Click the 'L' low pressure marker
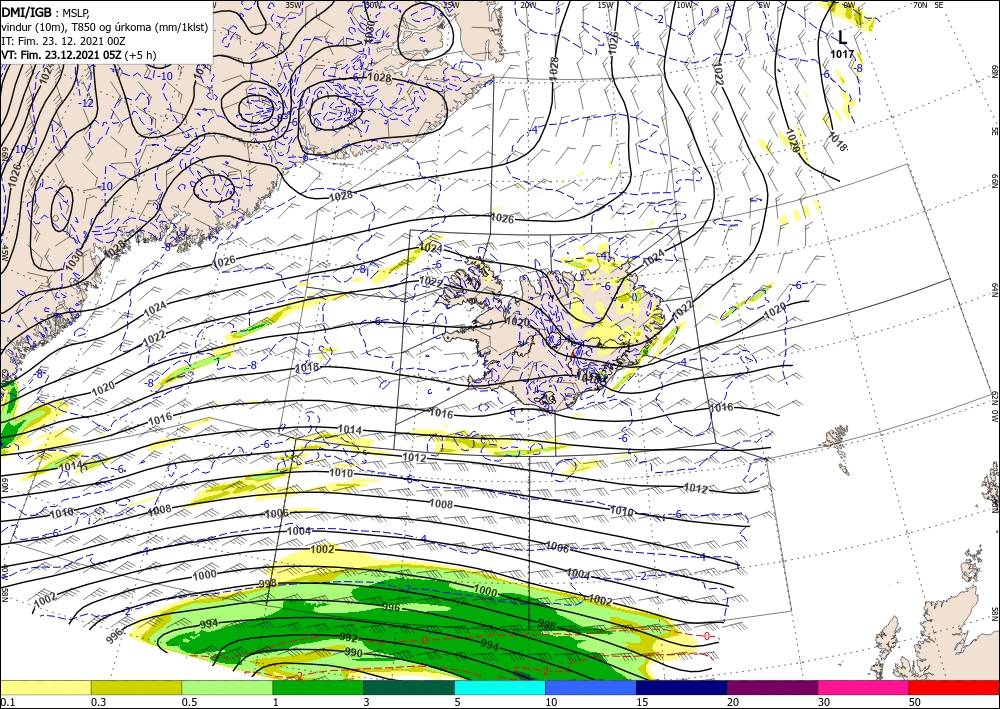This screenshot has width=1000, height=709. [x=842, y=37]
